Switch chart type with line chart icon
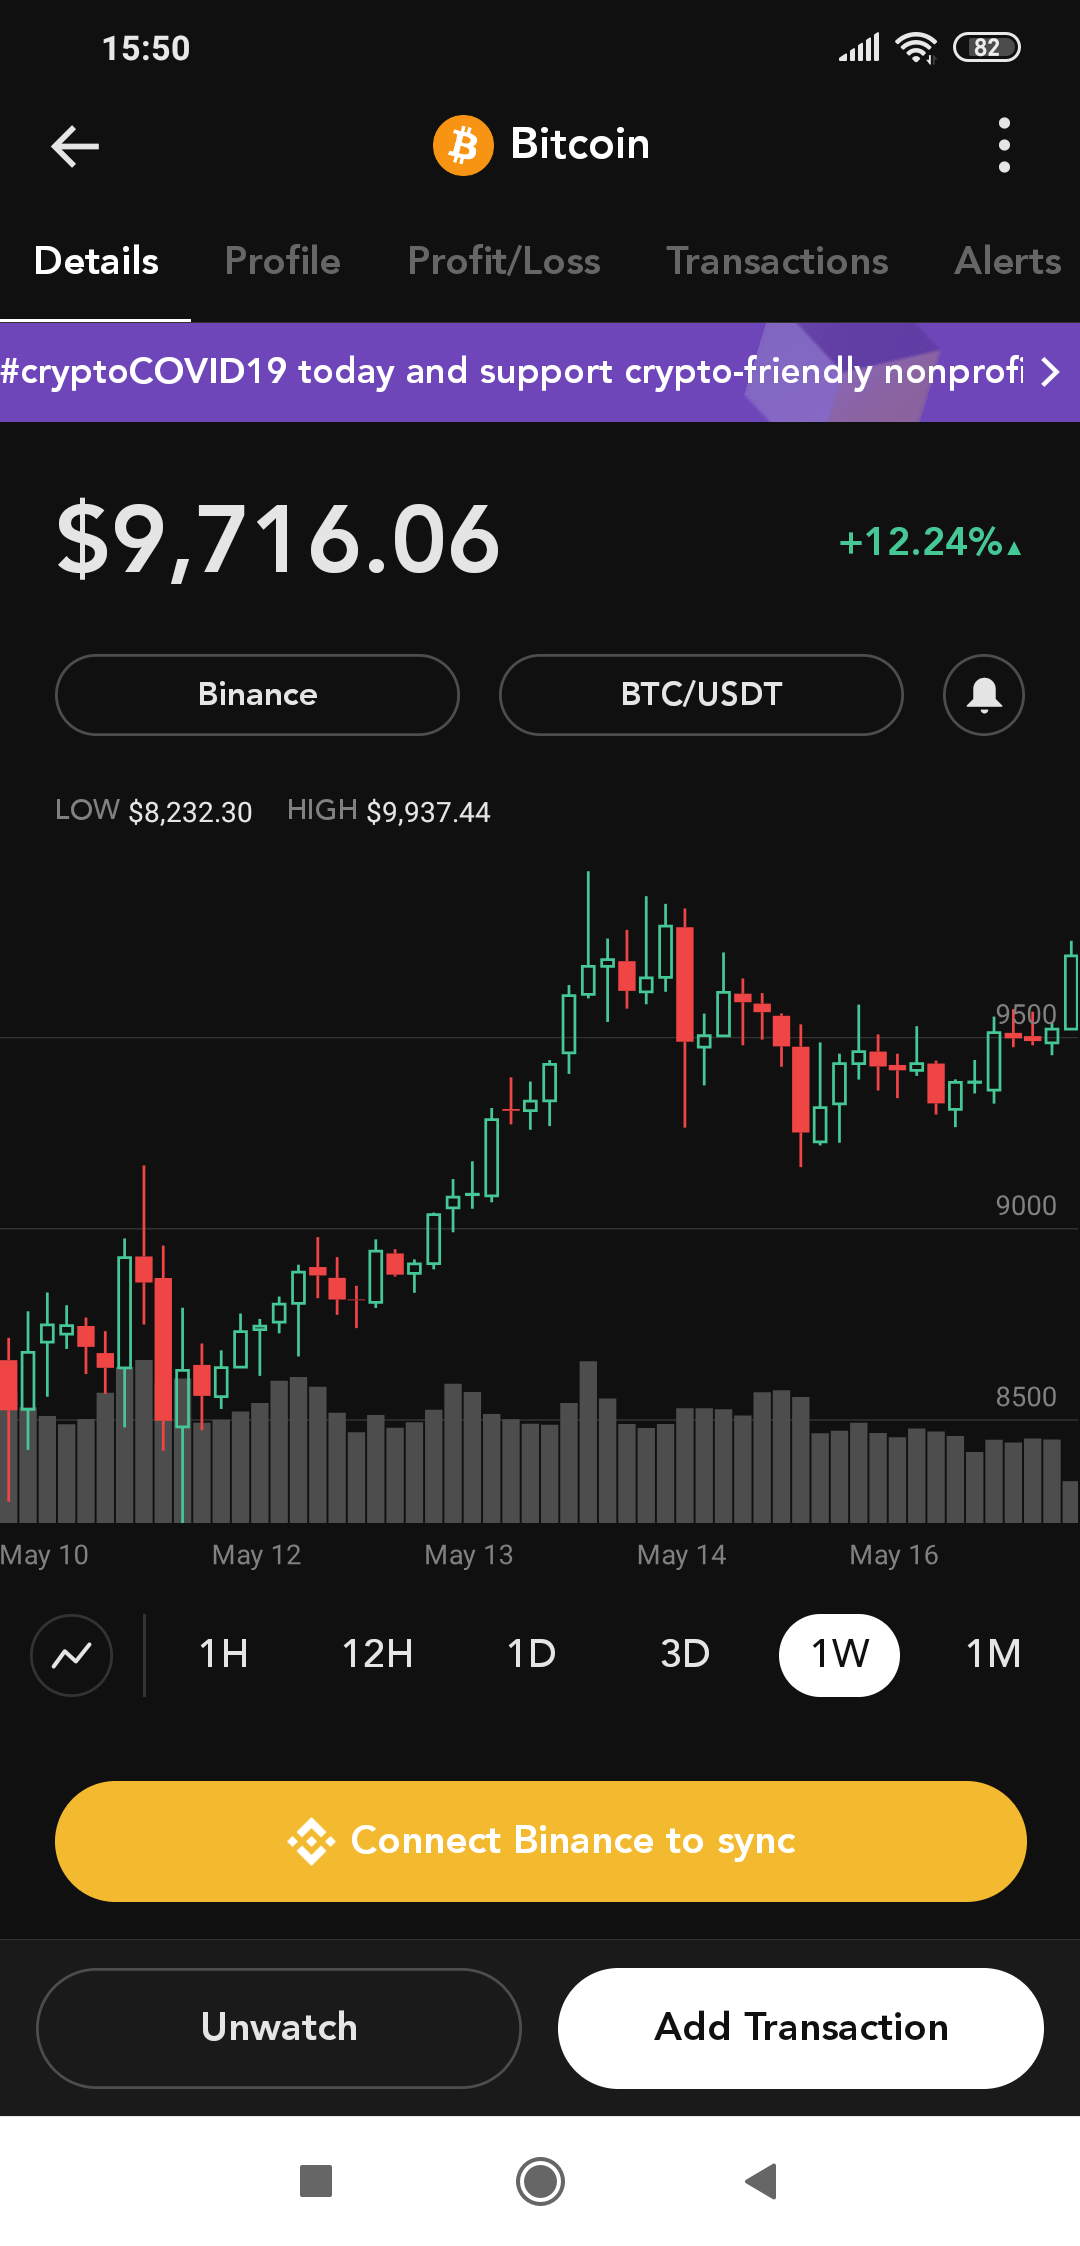The image size is (1080, 2246). 72,1655
